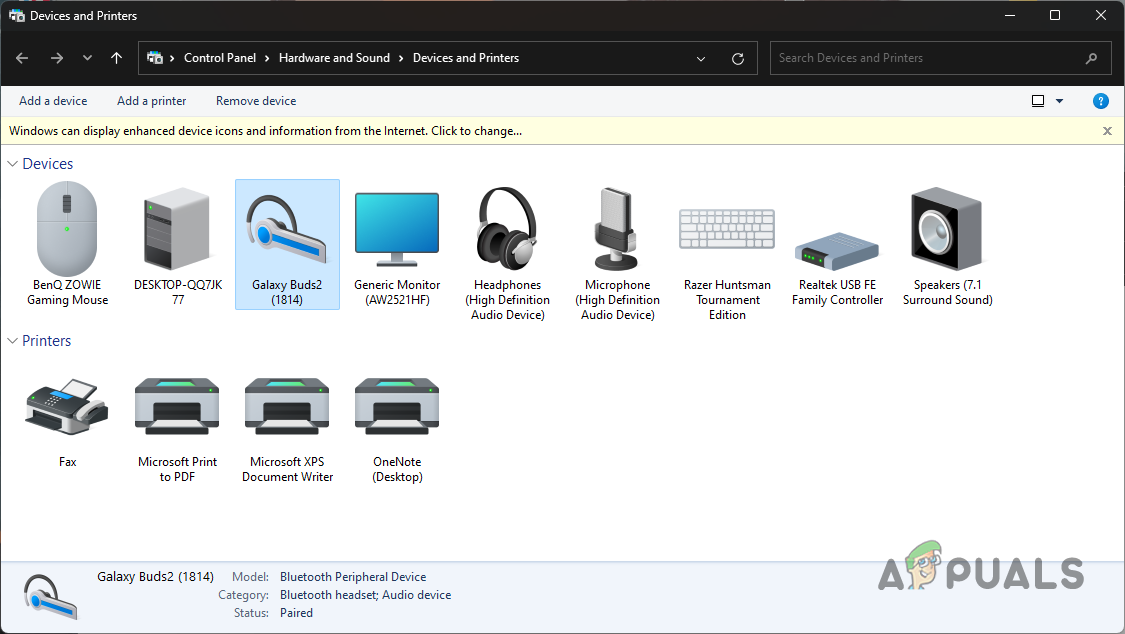Dismiss the yellow information bar
The image size is (1125, 634).
coord(1107,131)
